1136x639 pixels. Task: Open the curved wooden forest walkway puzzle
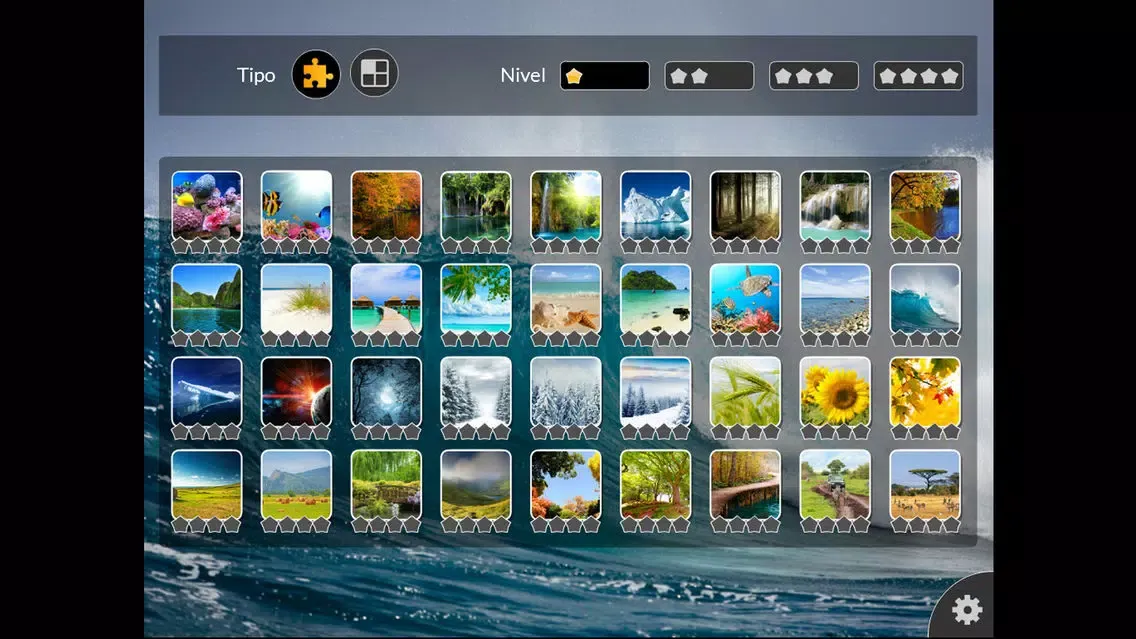coord(746,485)
